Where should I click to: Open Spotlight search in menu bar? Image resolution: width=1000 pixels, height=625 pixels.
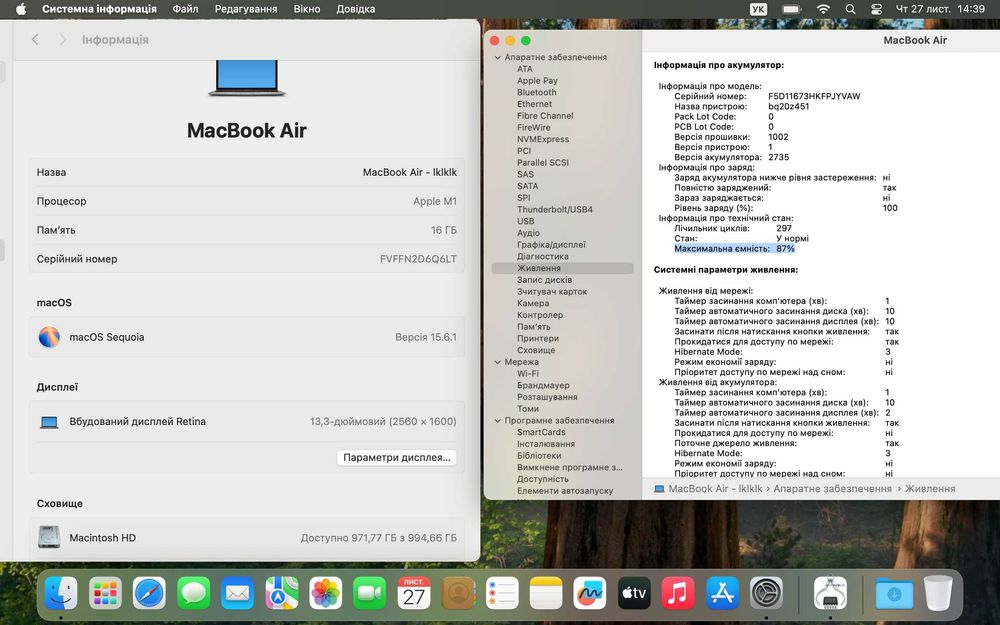[850, 9]
